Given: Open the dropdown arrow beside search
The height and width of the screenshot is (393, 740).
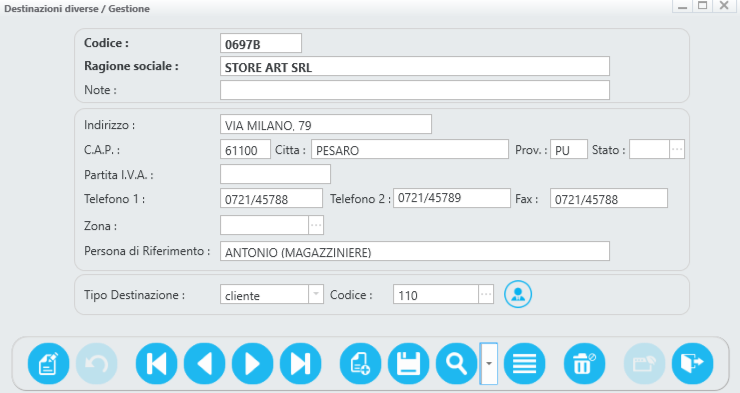Looking at the screenshot, I should (x=489, y=364).
